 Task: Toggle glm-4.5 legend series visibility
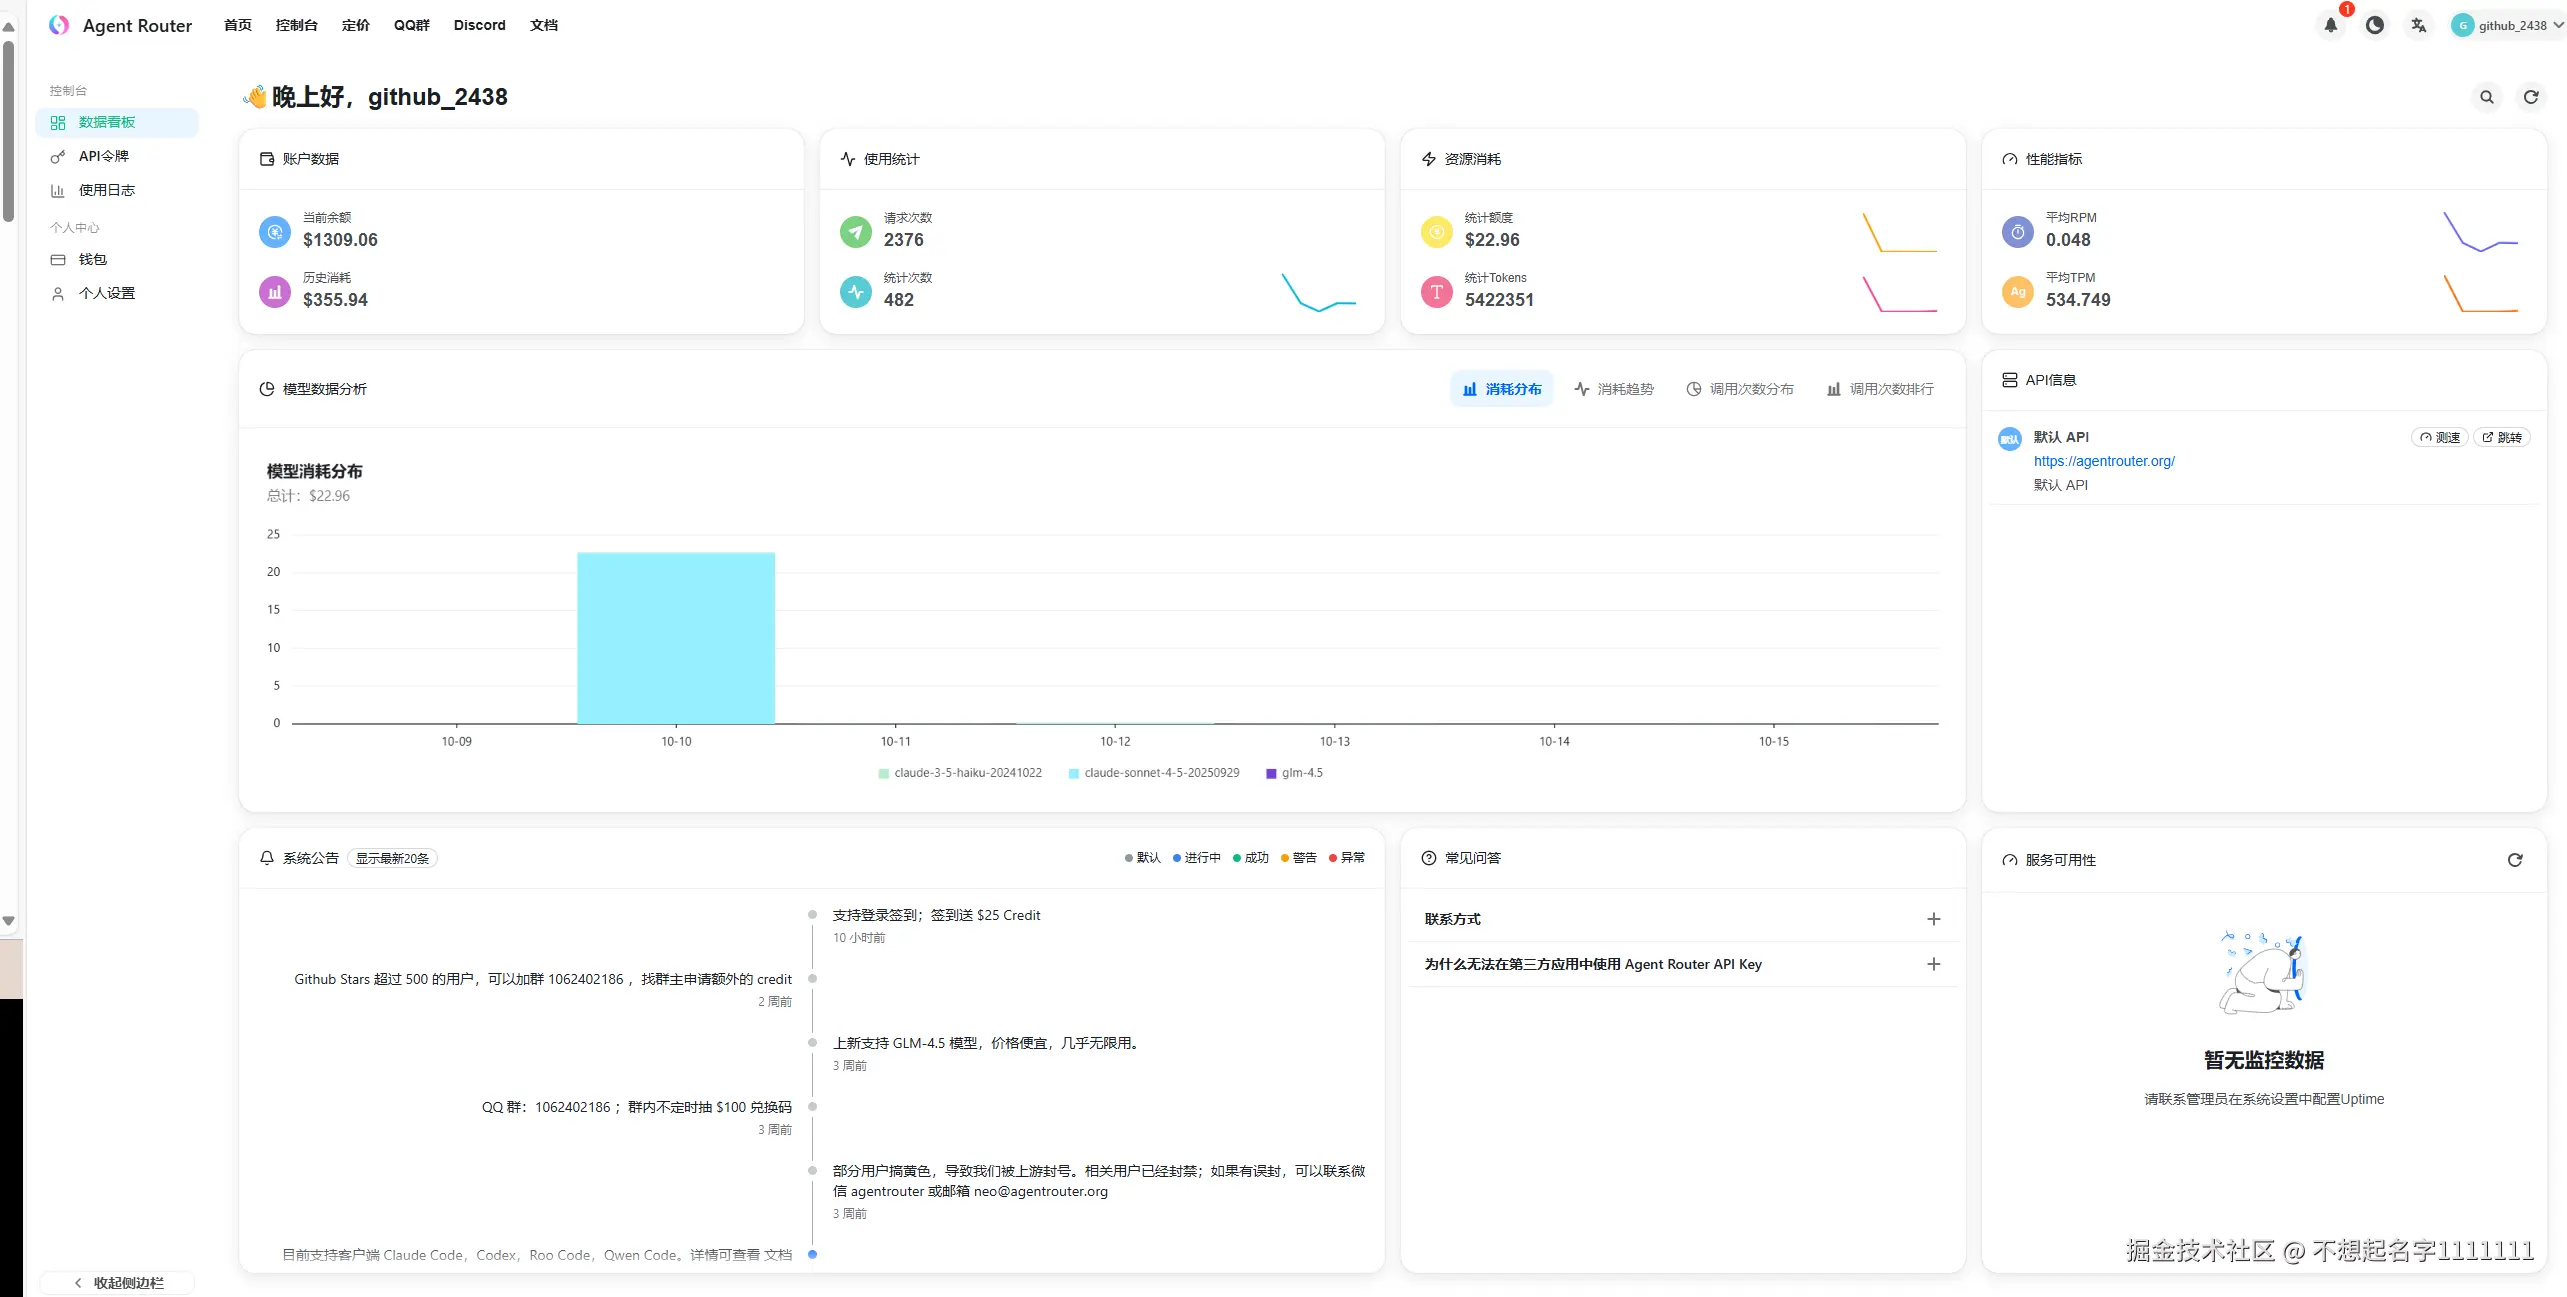[1294, 773]
